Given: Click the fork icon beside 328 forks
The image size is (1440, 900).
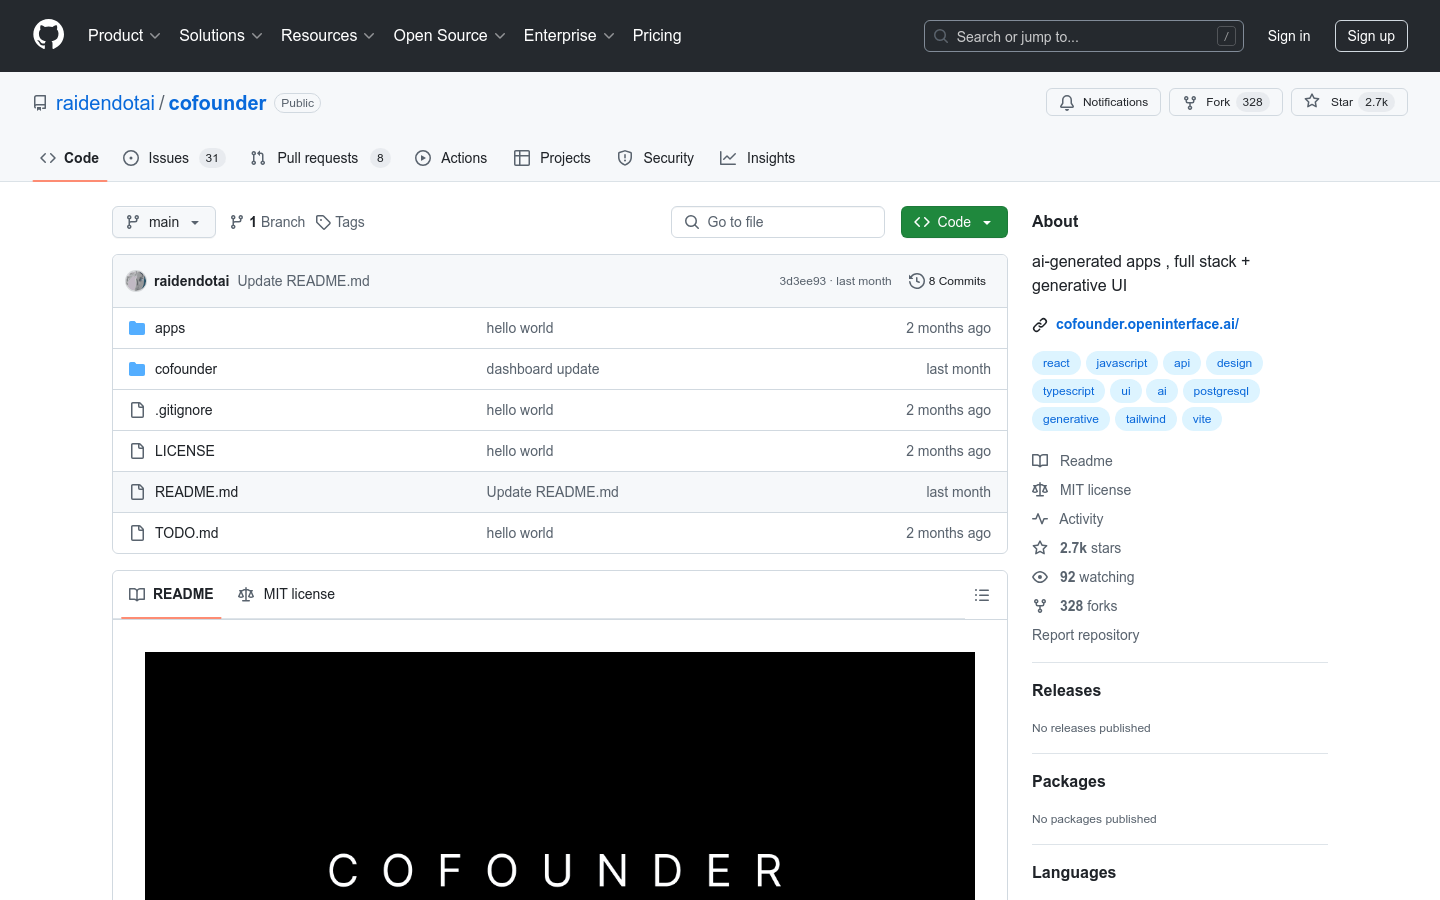Looking at the screenshot, I should (x=1040, y=606).
